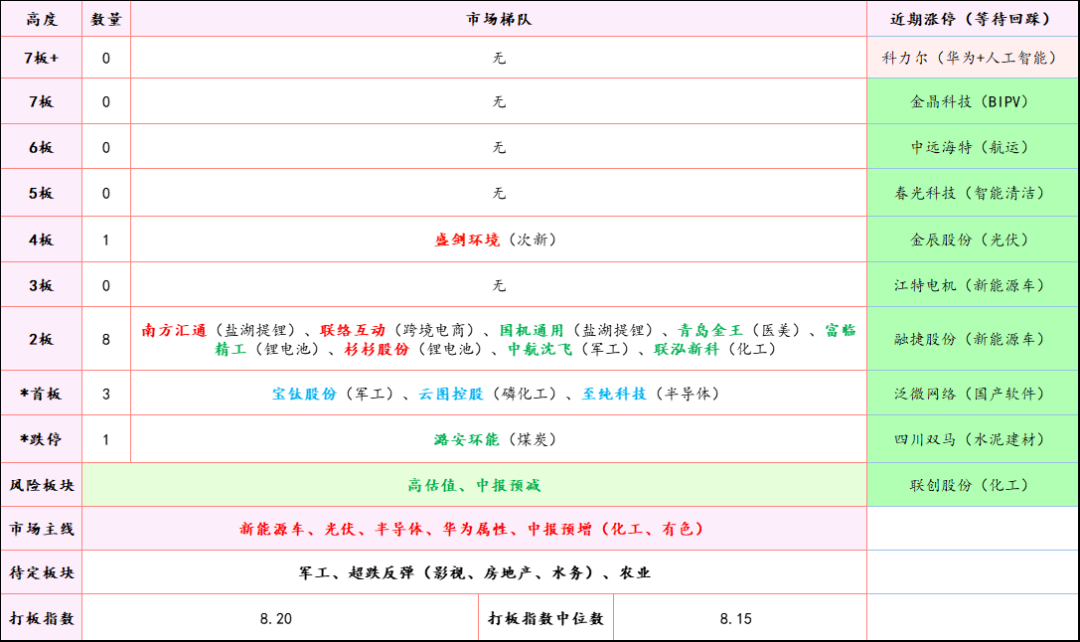Click 无 in the 3板 row
This screenshot has width=1080, height=642.
click(499, 285)
